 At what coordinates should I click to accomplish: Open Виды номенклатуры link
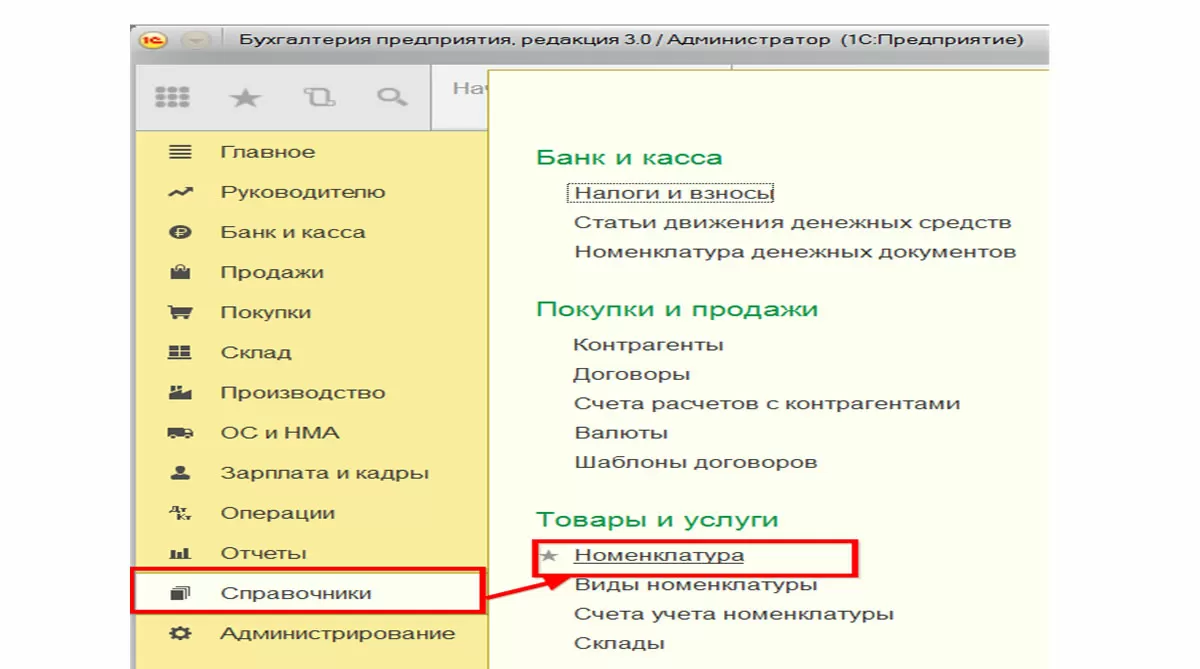click(696, 584)
